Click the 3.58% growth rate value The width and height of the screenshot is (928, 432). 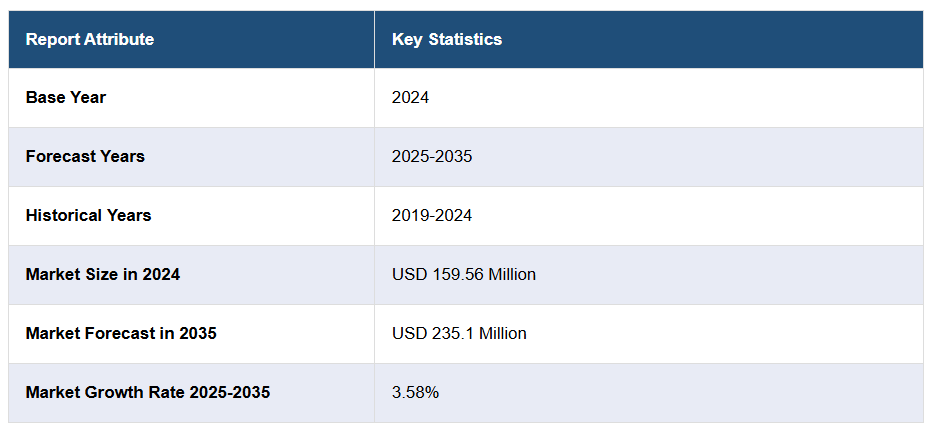[x=415, y=392]
